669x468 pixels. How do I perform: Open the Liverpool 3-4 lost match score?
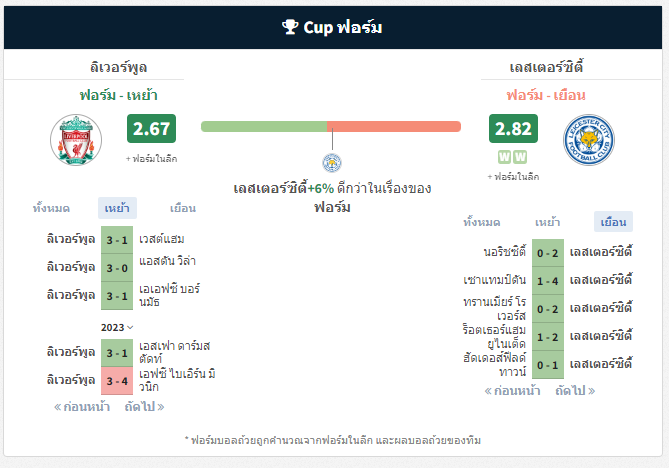coord(117,381)
